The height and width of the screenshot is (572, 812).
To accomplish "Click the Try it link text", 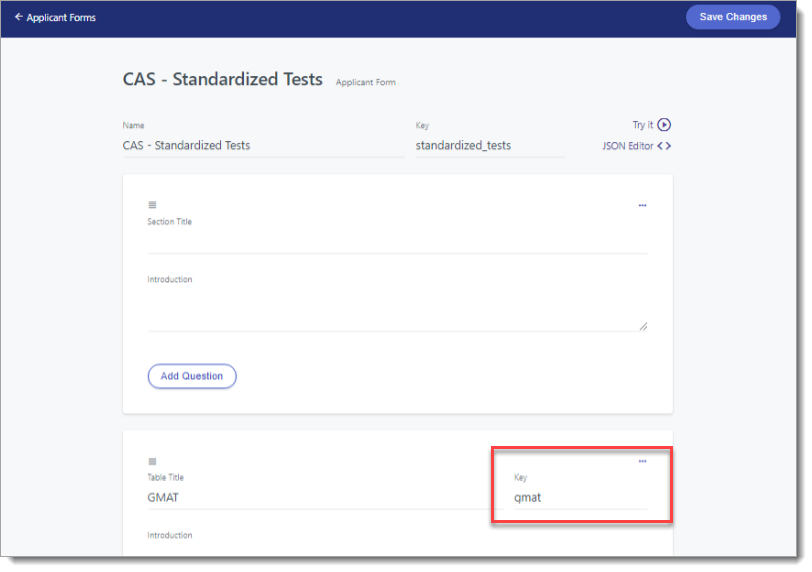I will [x=642, y=125].
